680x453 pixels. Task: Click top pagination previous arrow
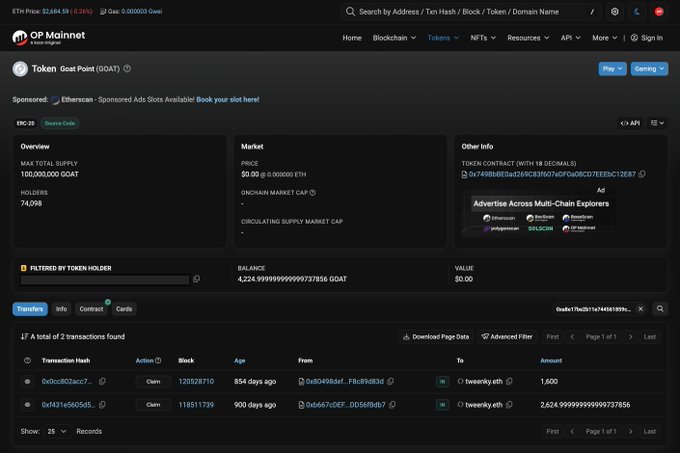[572, 337]
